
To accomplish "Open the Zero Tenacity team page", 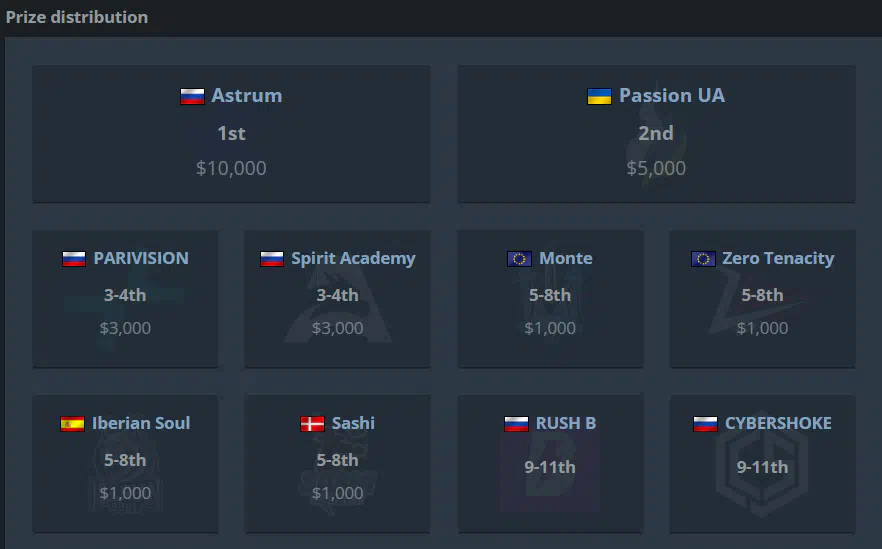I will (778, 259).
